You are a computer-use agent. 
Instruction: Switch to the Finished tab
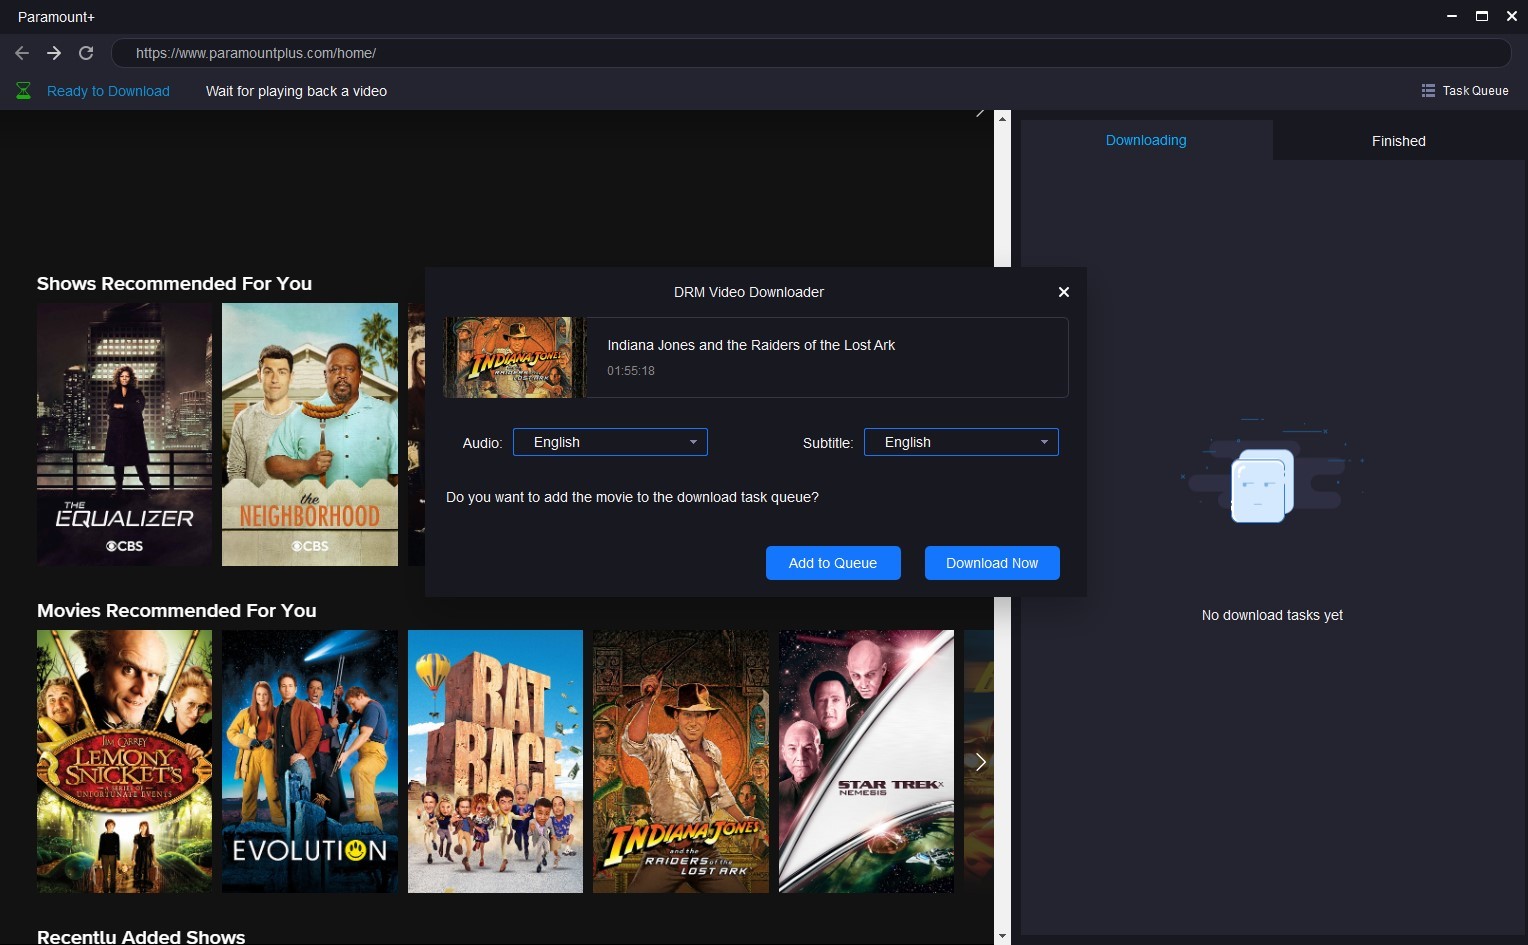(x=1398, y=141)
